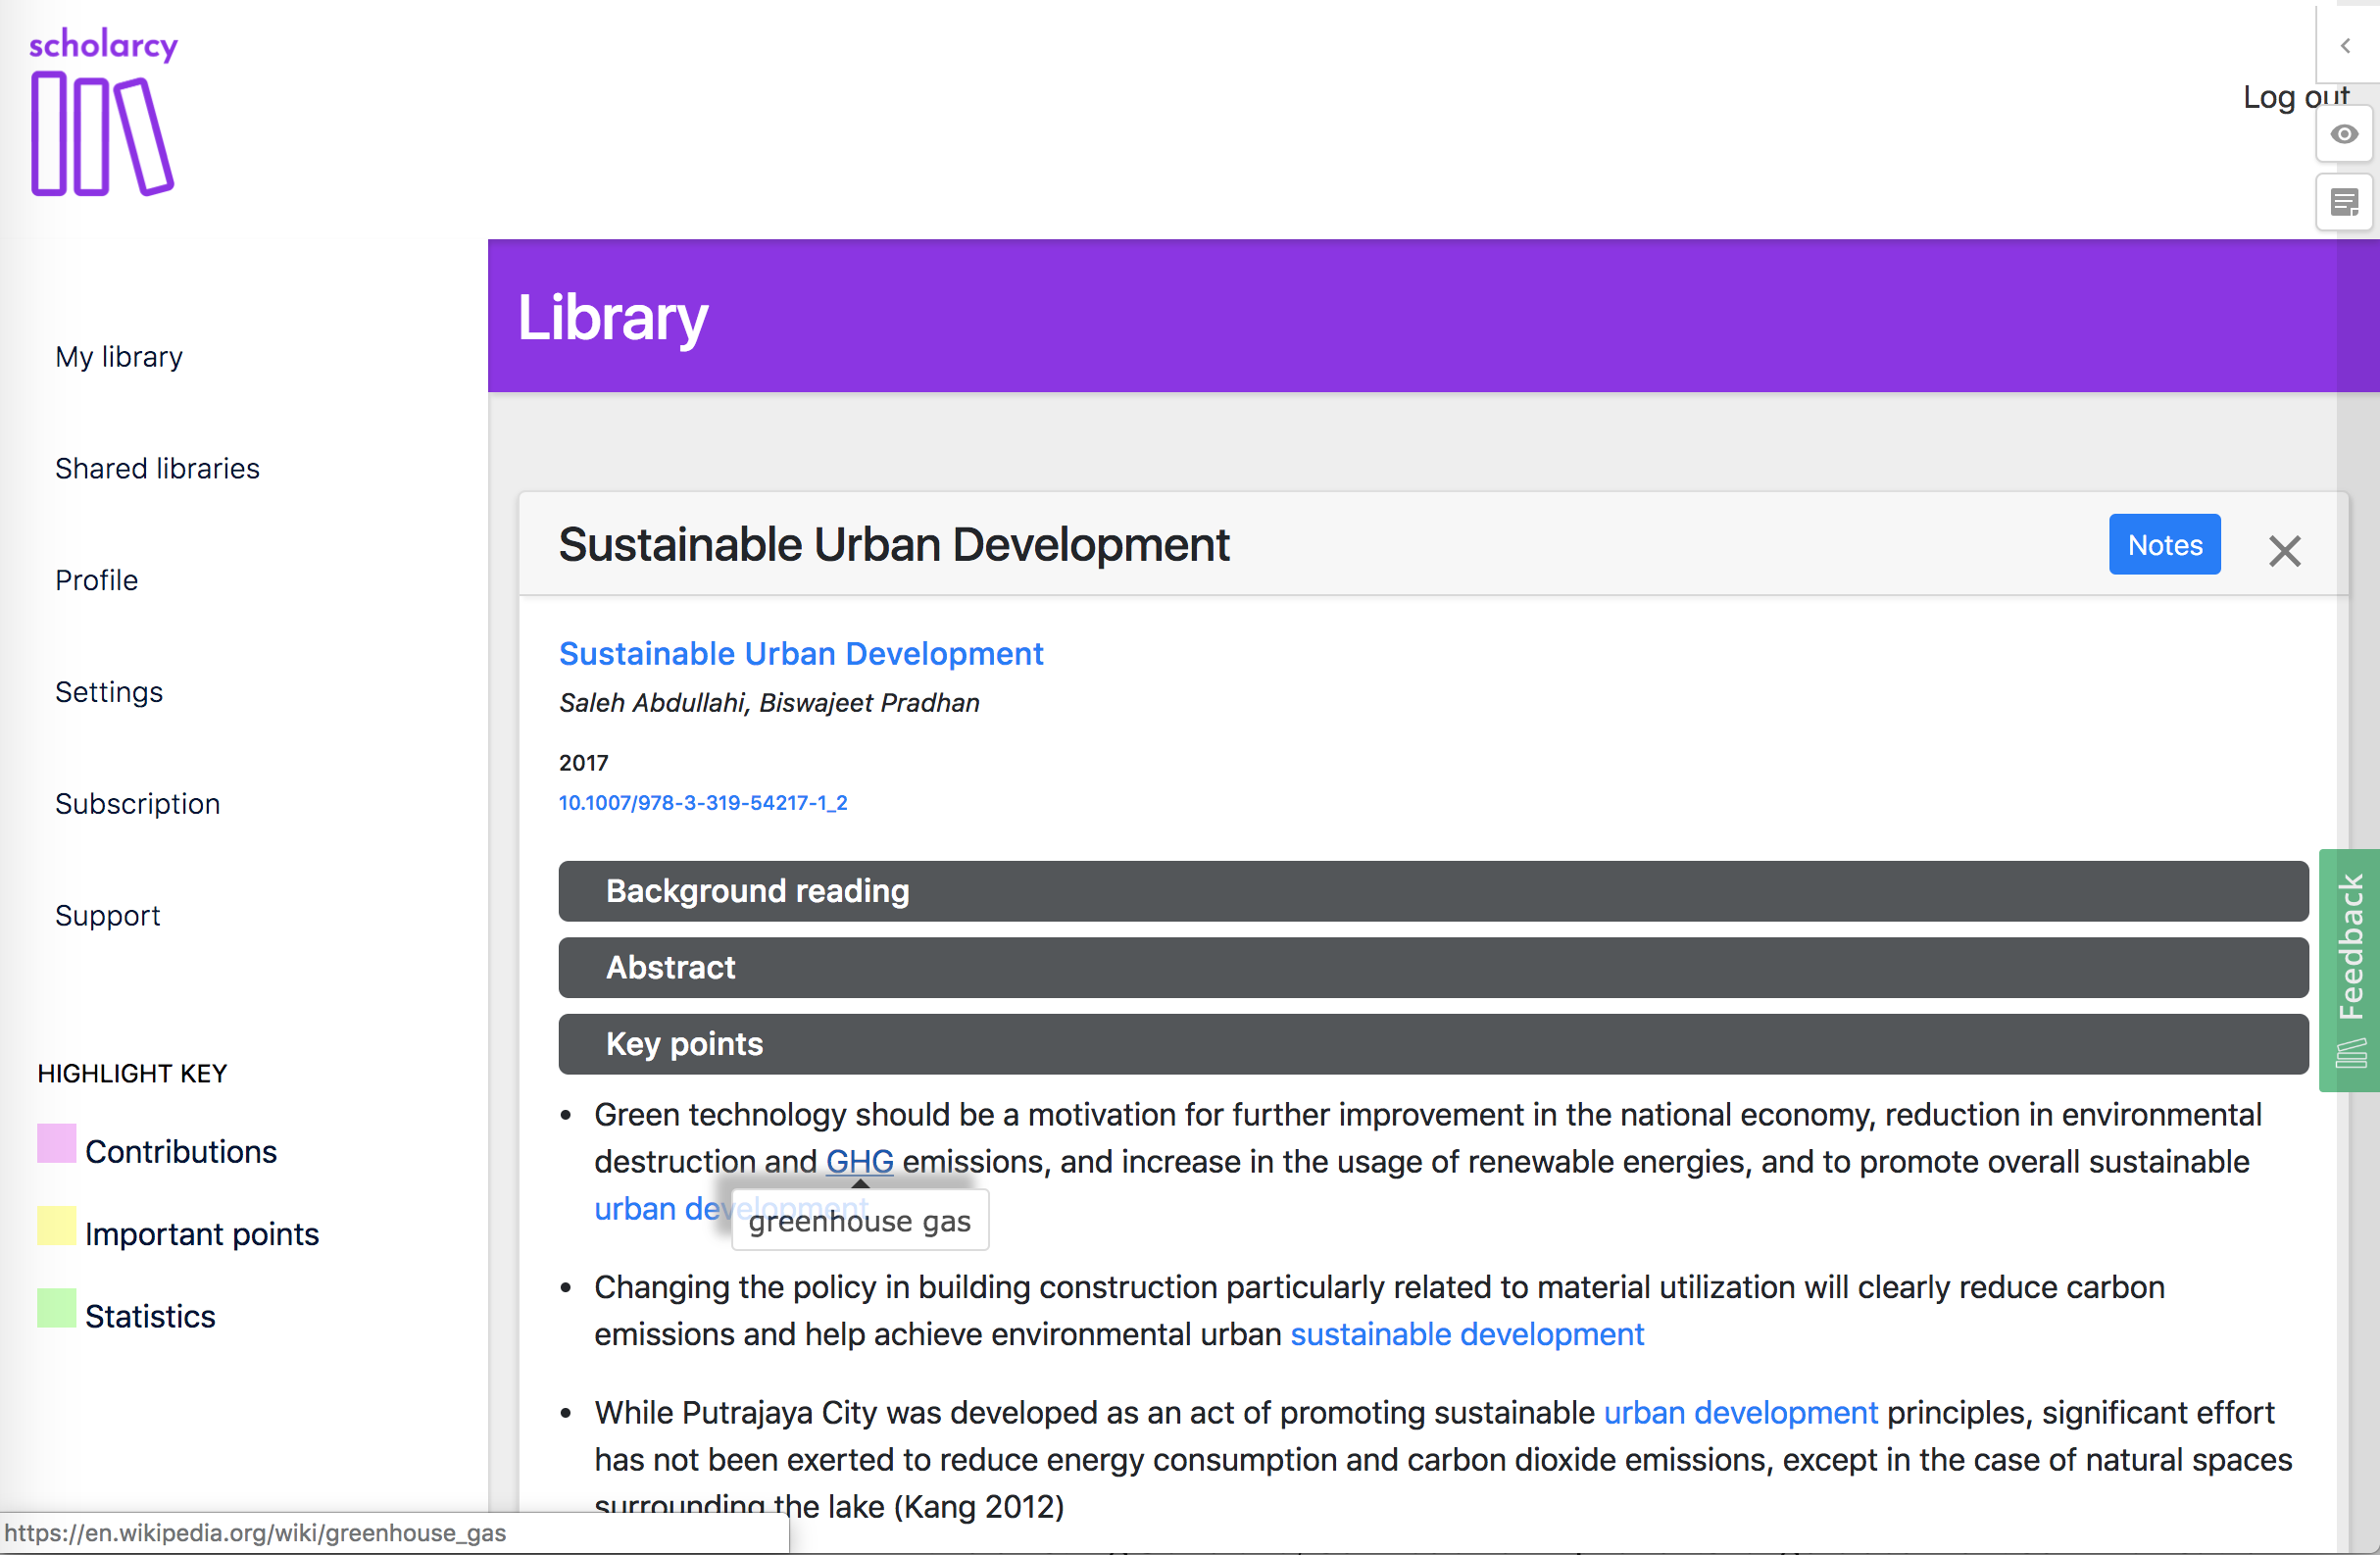Click the yellow Important points swatch

tap(57, 1226)
